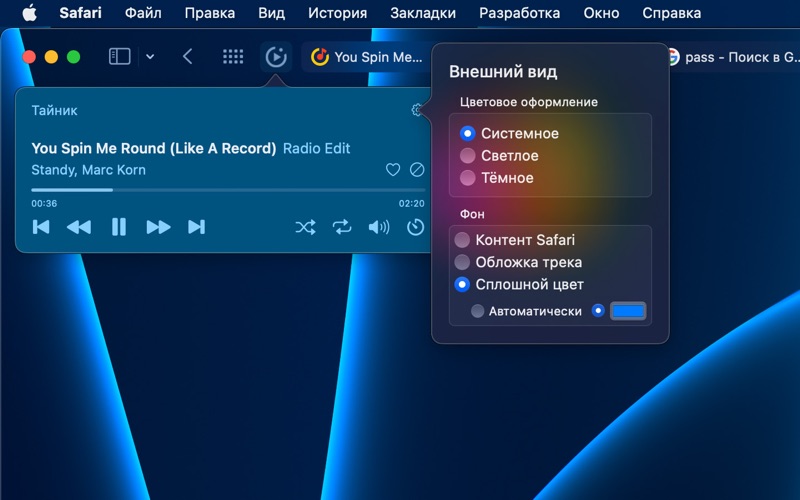
Task: Click the Внешний вид heading
Action: click(503, 72)
